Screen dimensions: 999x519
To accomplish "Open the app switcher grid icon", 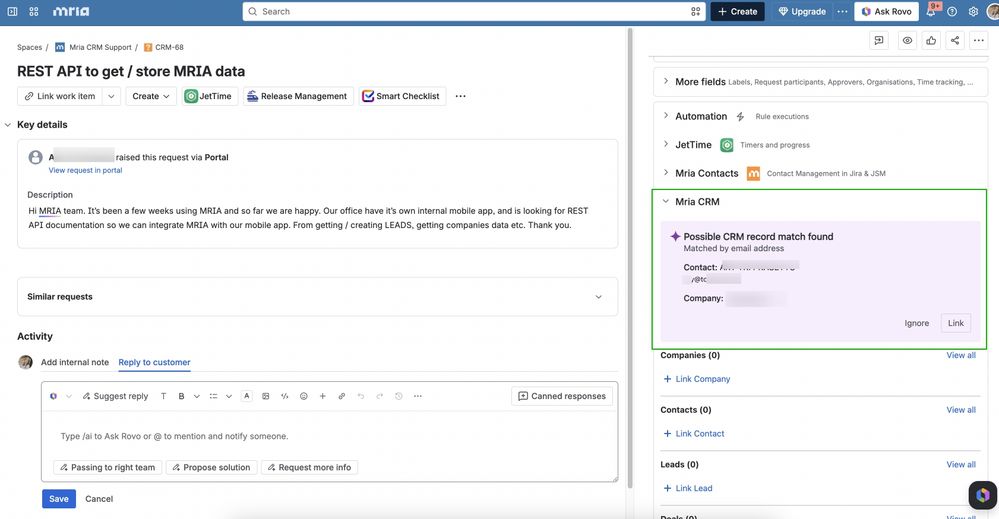I will point(34,11).
